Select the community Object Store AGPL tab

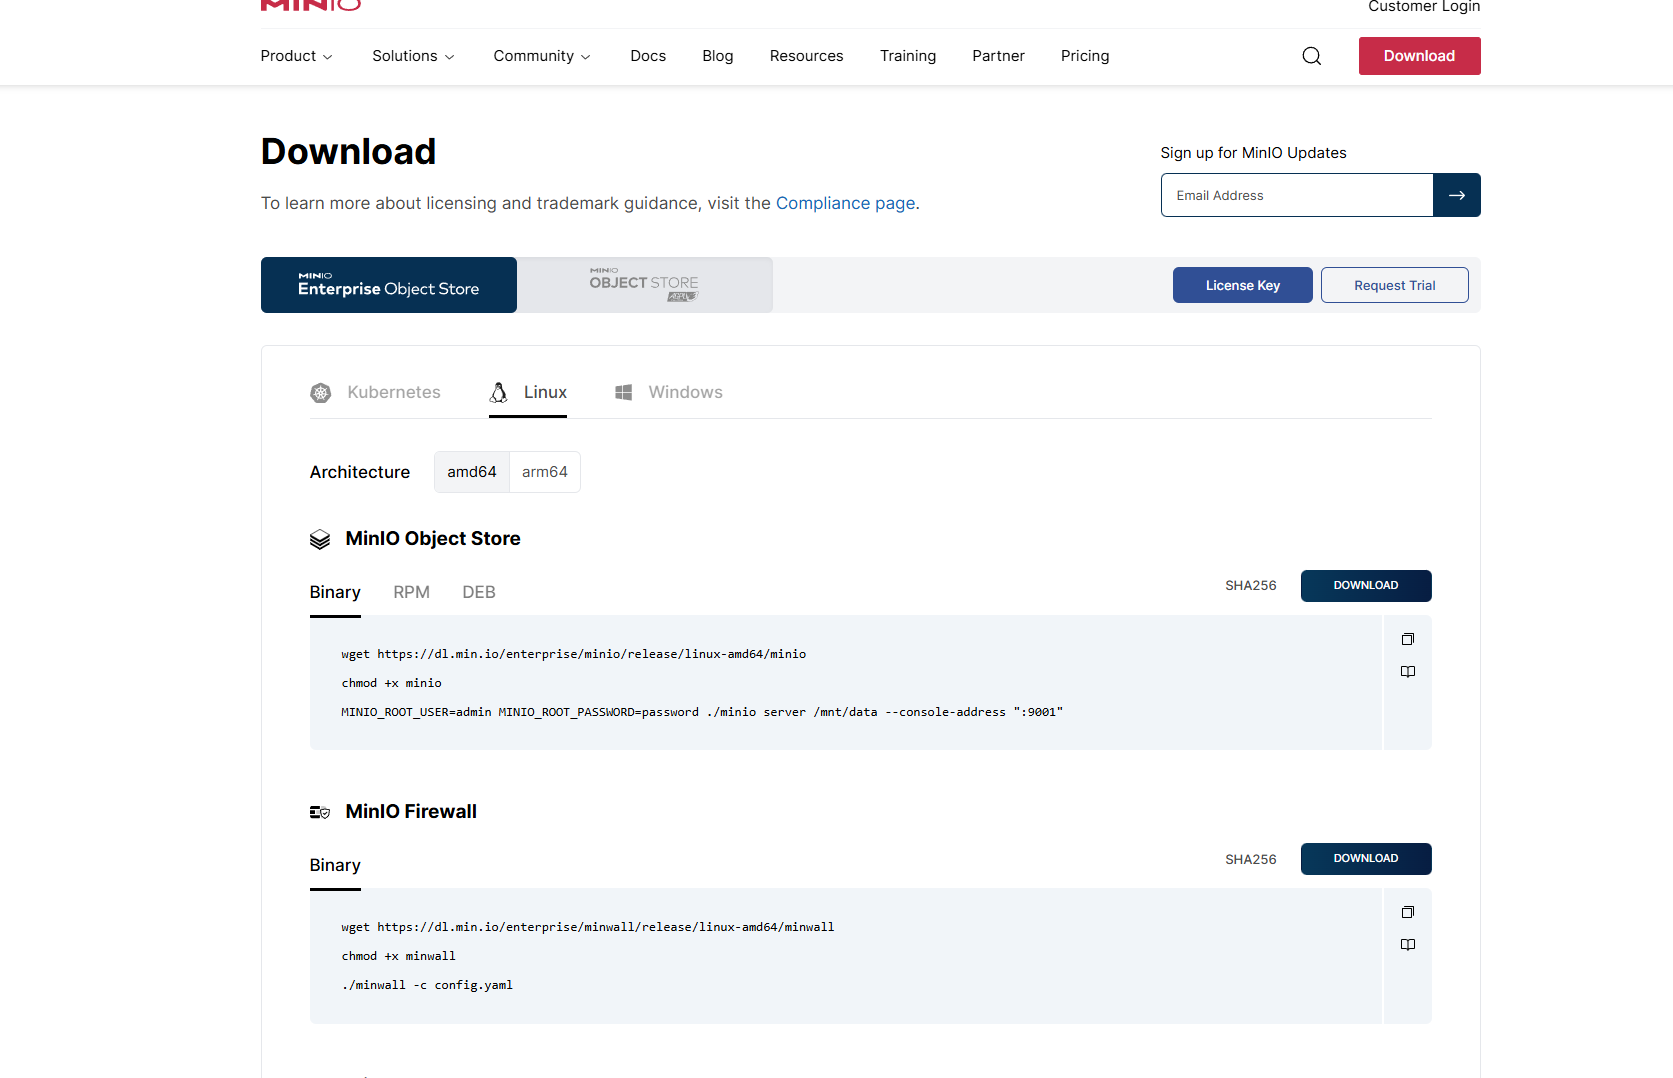pos(645,285)
